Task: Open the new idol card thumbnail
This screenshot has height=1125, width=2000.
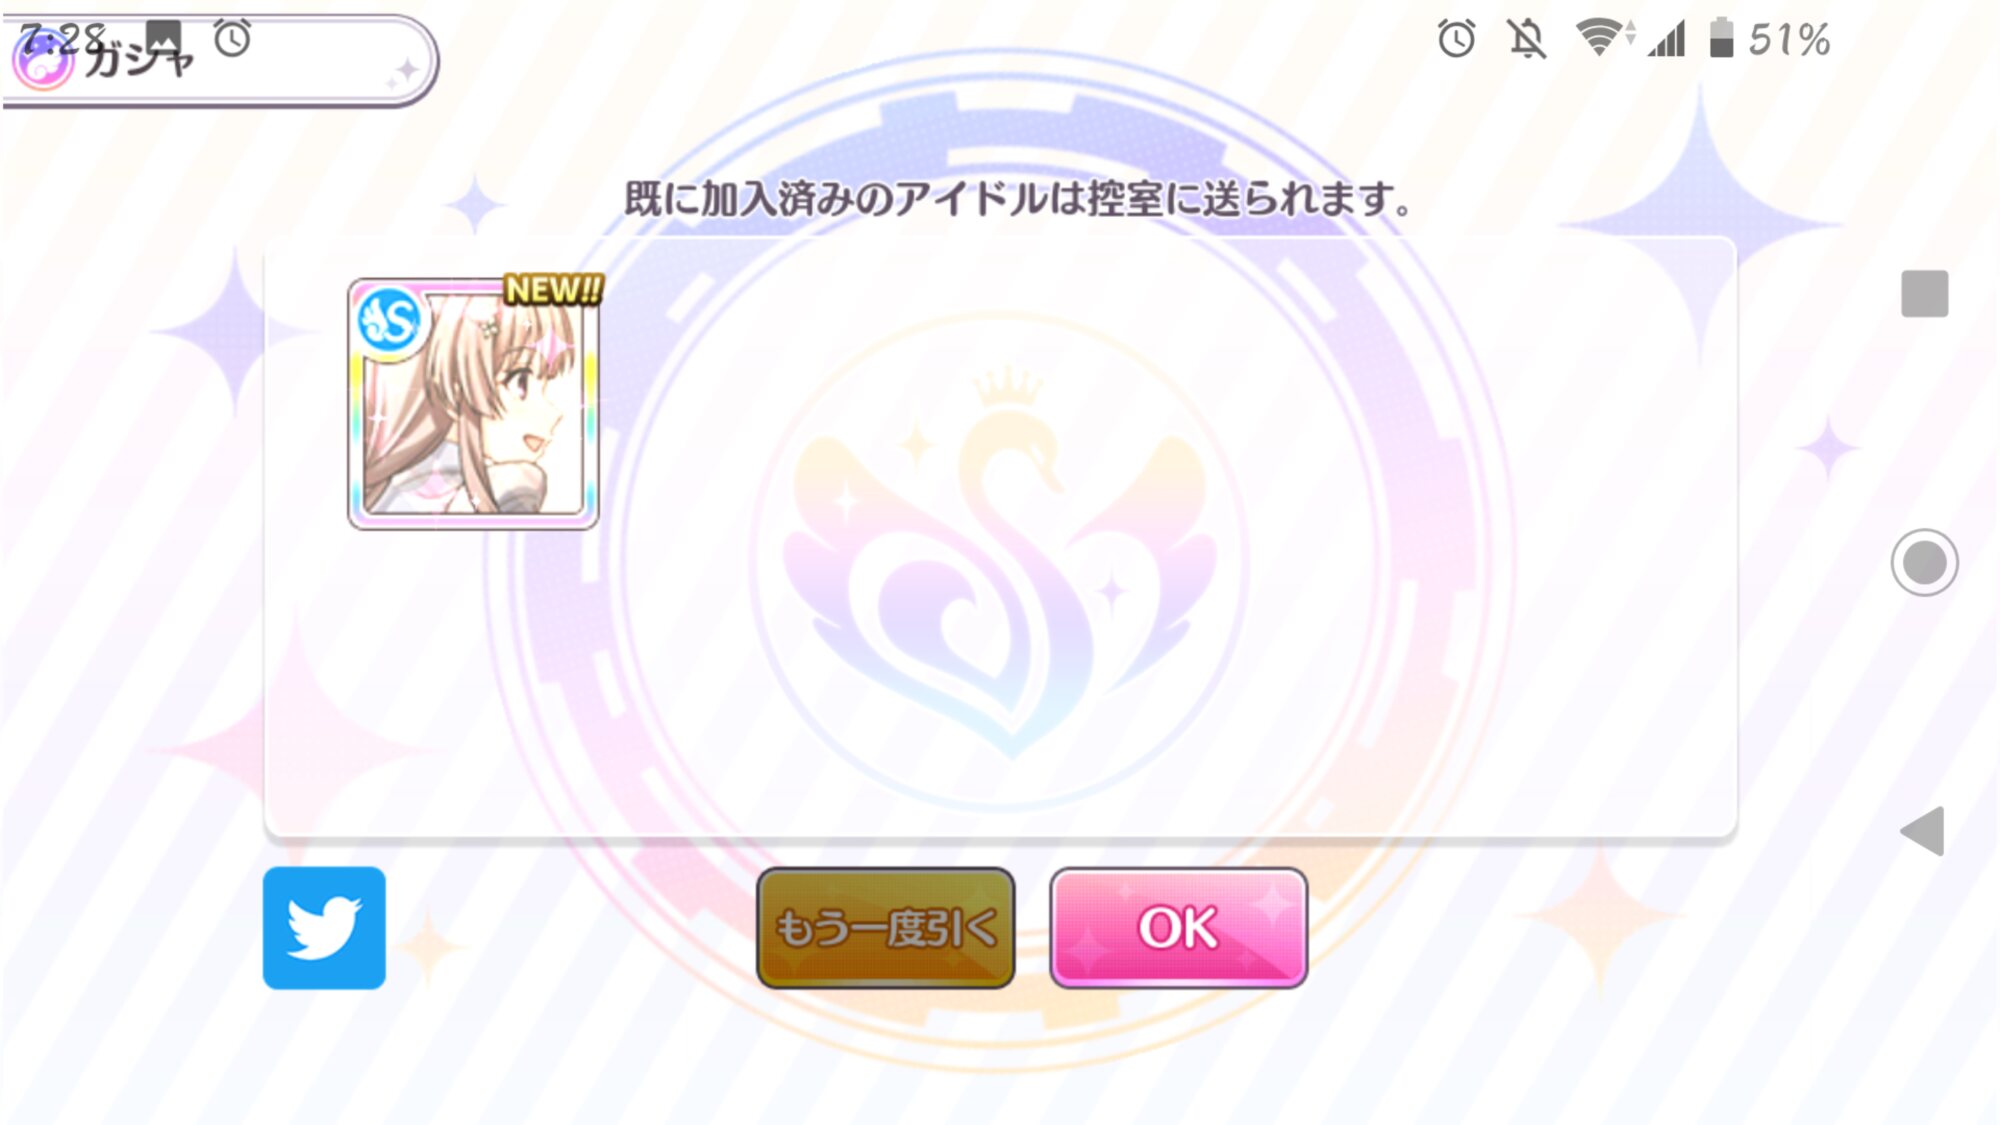Action: (473, 403)
